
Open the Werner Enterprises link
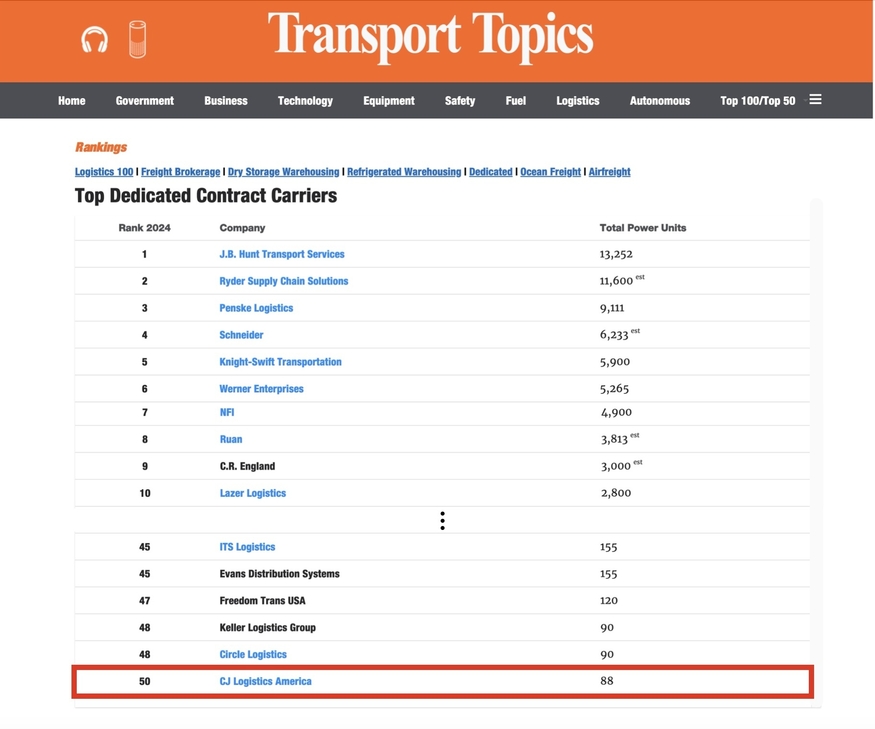(x=261, y=389)
